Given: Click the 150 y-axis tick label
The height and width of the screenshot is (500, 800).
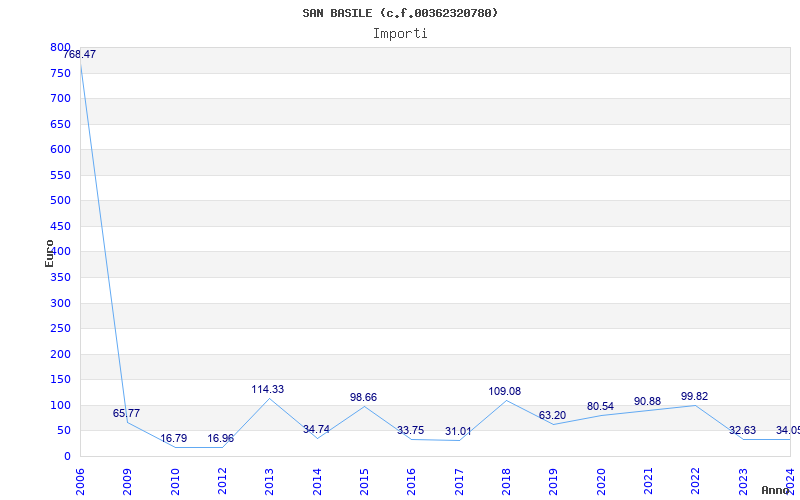Looking at the screenshot, I should point(60,380).
